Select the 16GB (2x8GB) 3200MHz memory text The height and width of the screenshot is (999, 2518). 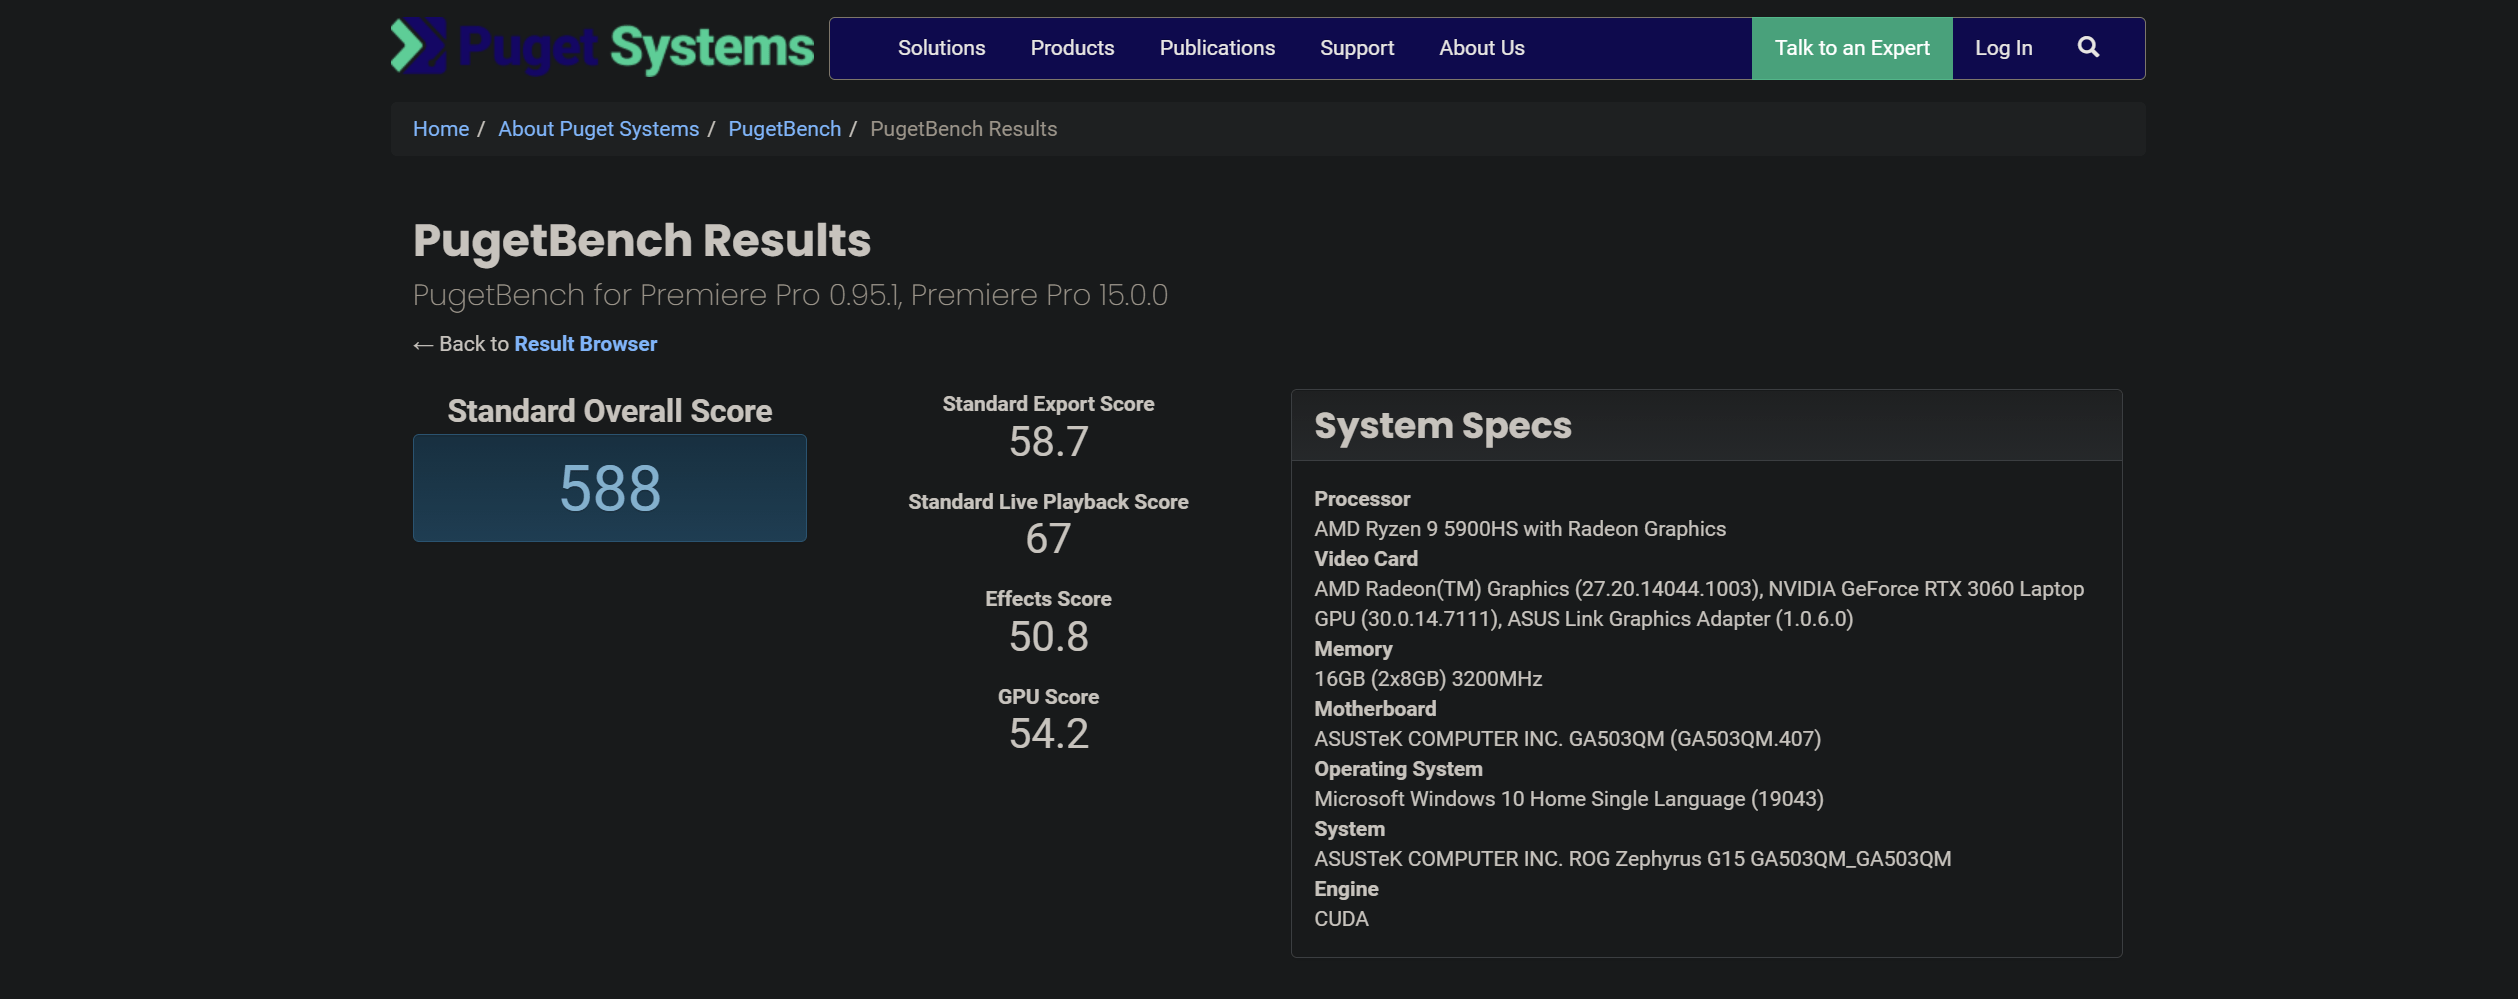pos(1428,679)
